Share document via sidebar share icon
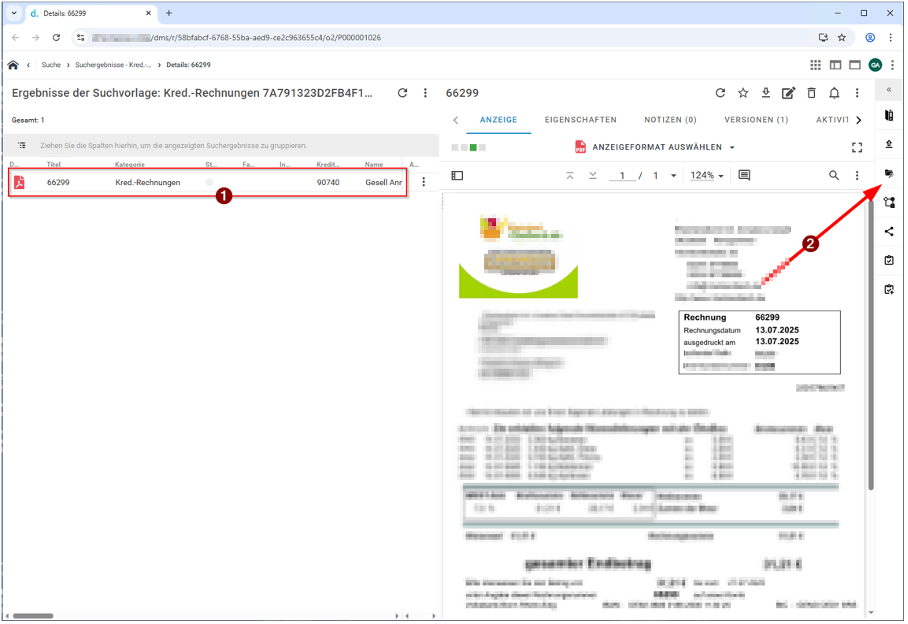 pyautogui.click(x=889, y=232)
